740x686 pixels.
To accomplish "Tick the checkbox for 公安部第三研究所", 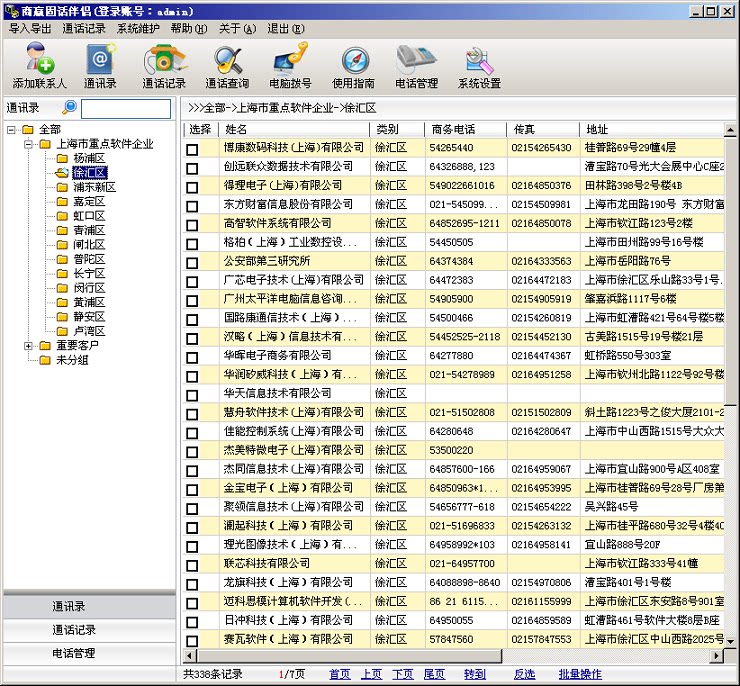I will (x=192, y=263).
